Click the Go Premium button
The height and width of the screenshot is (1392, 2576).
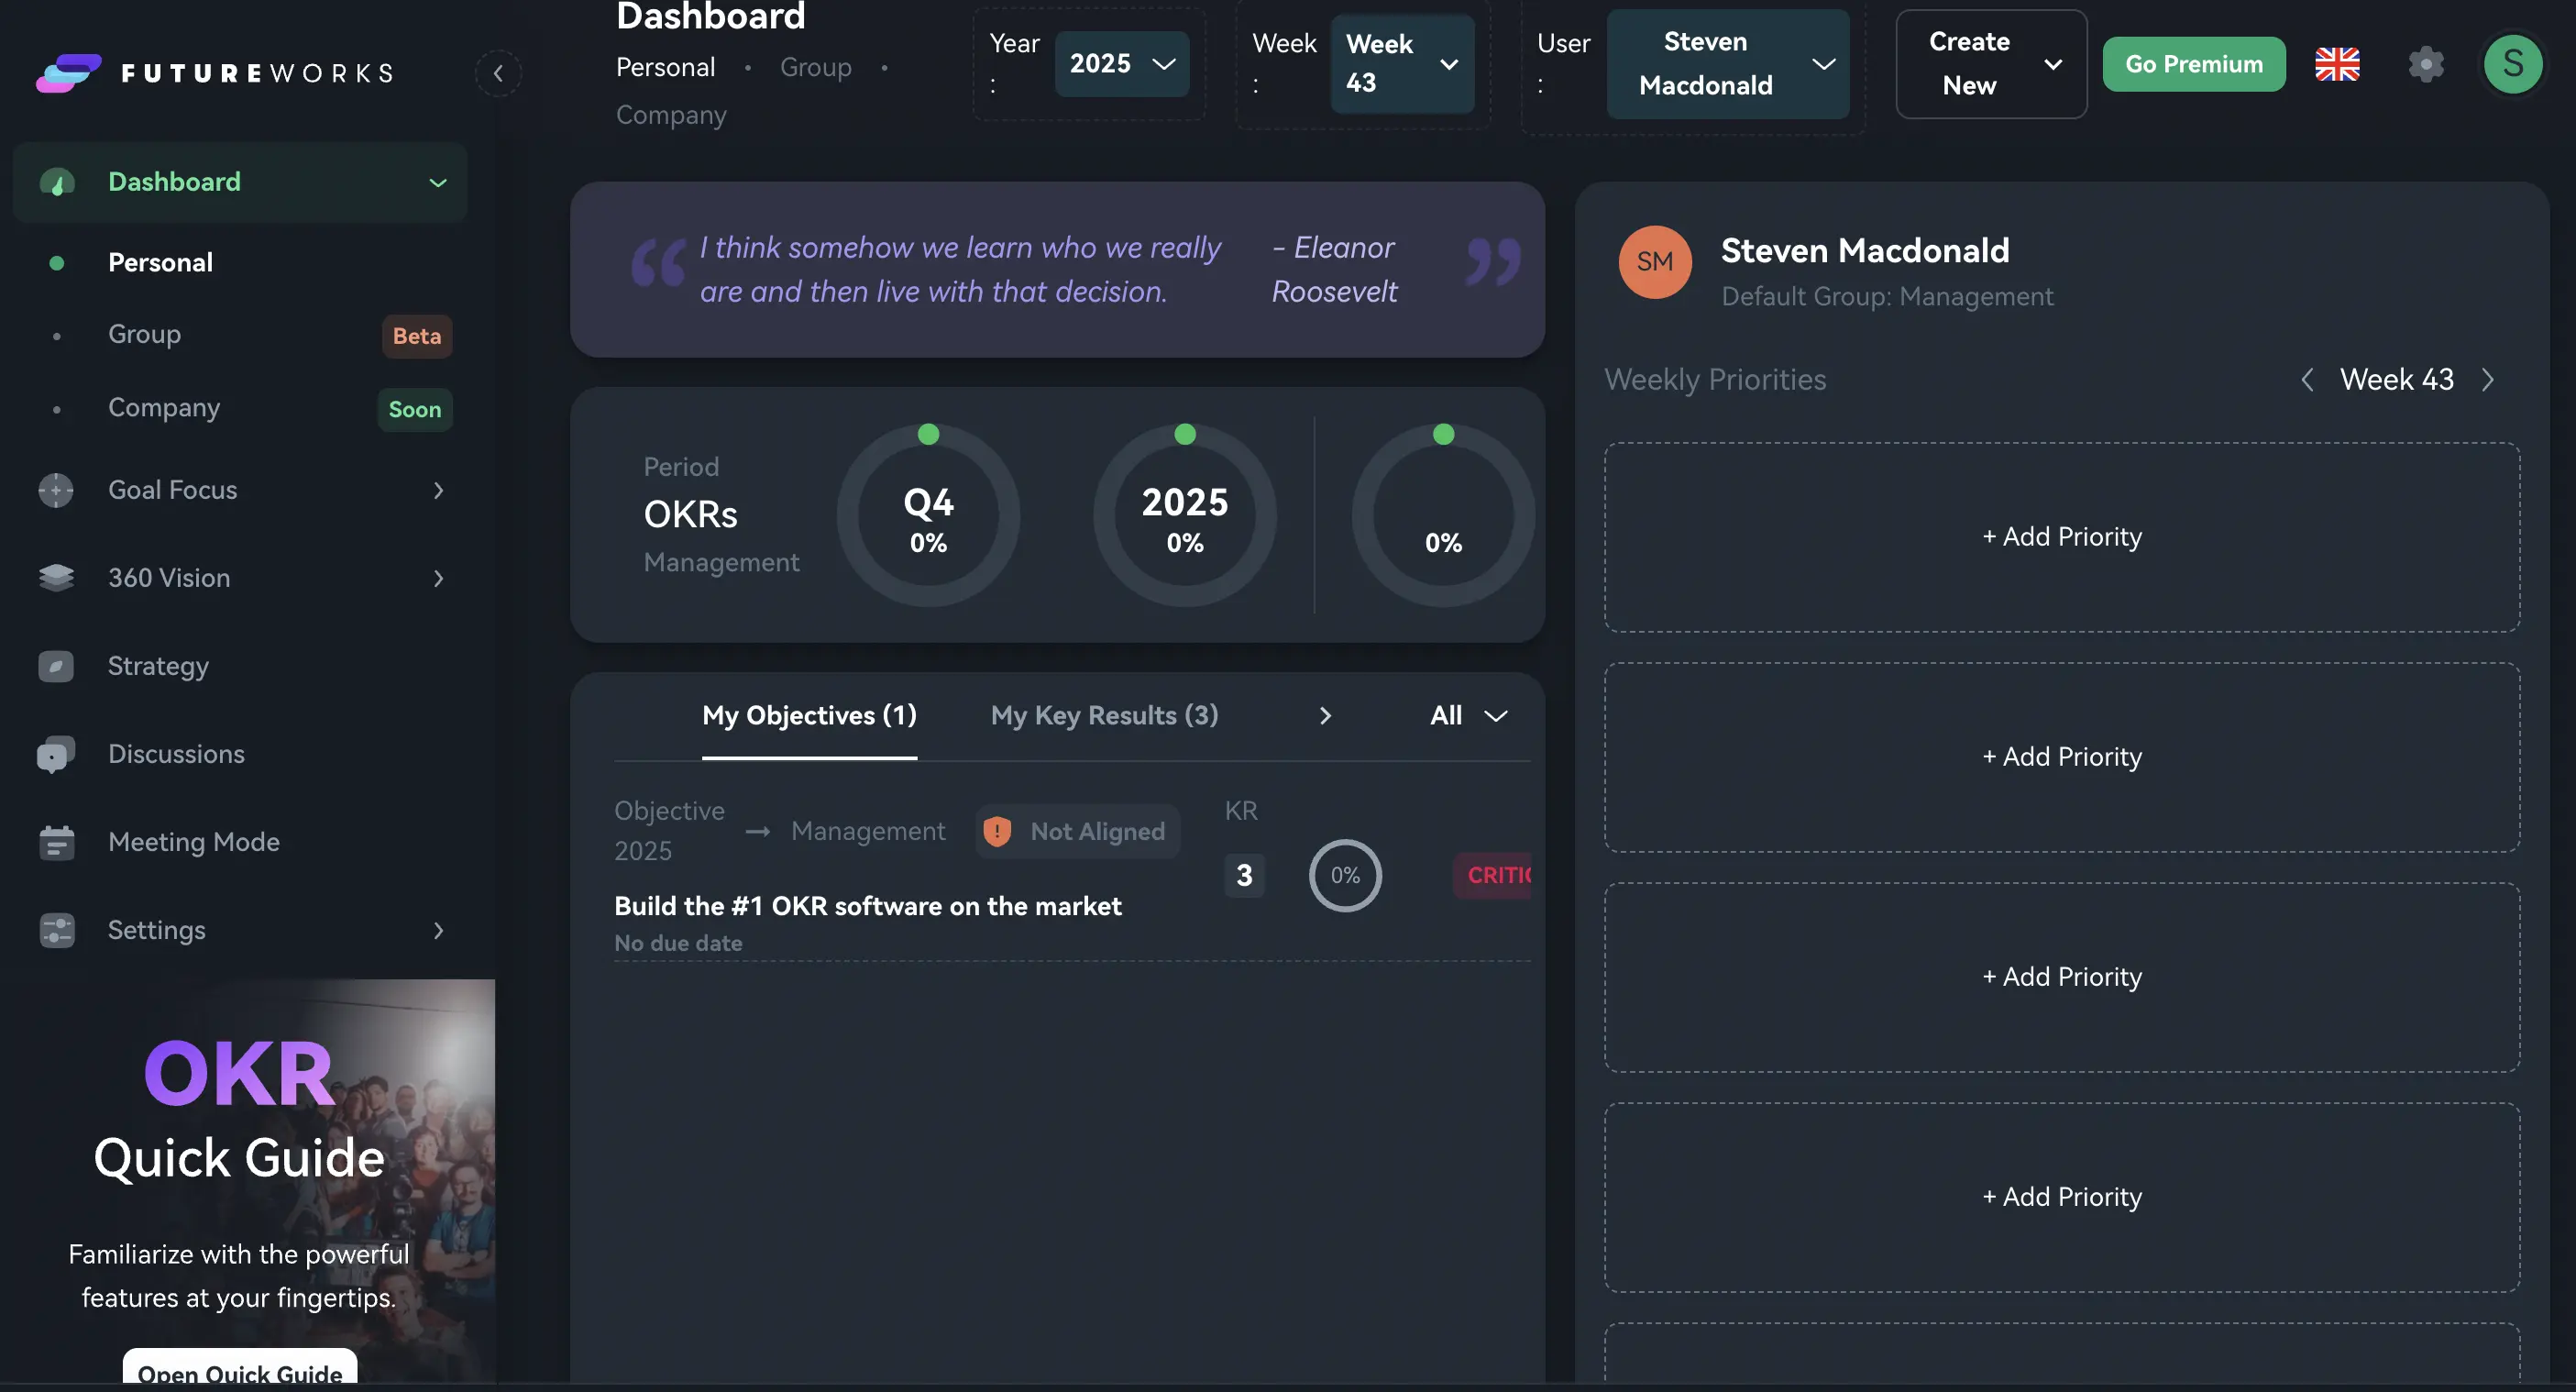click(2194, 63)
